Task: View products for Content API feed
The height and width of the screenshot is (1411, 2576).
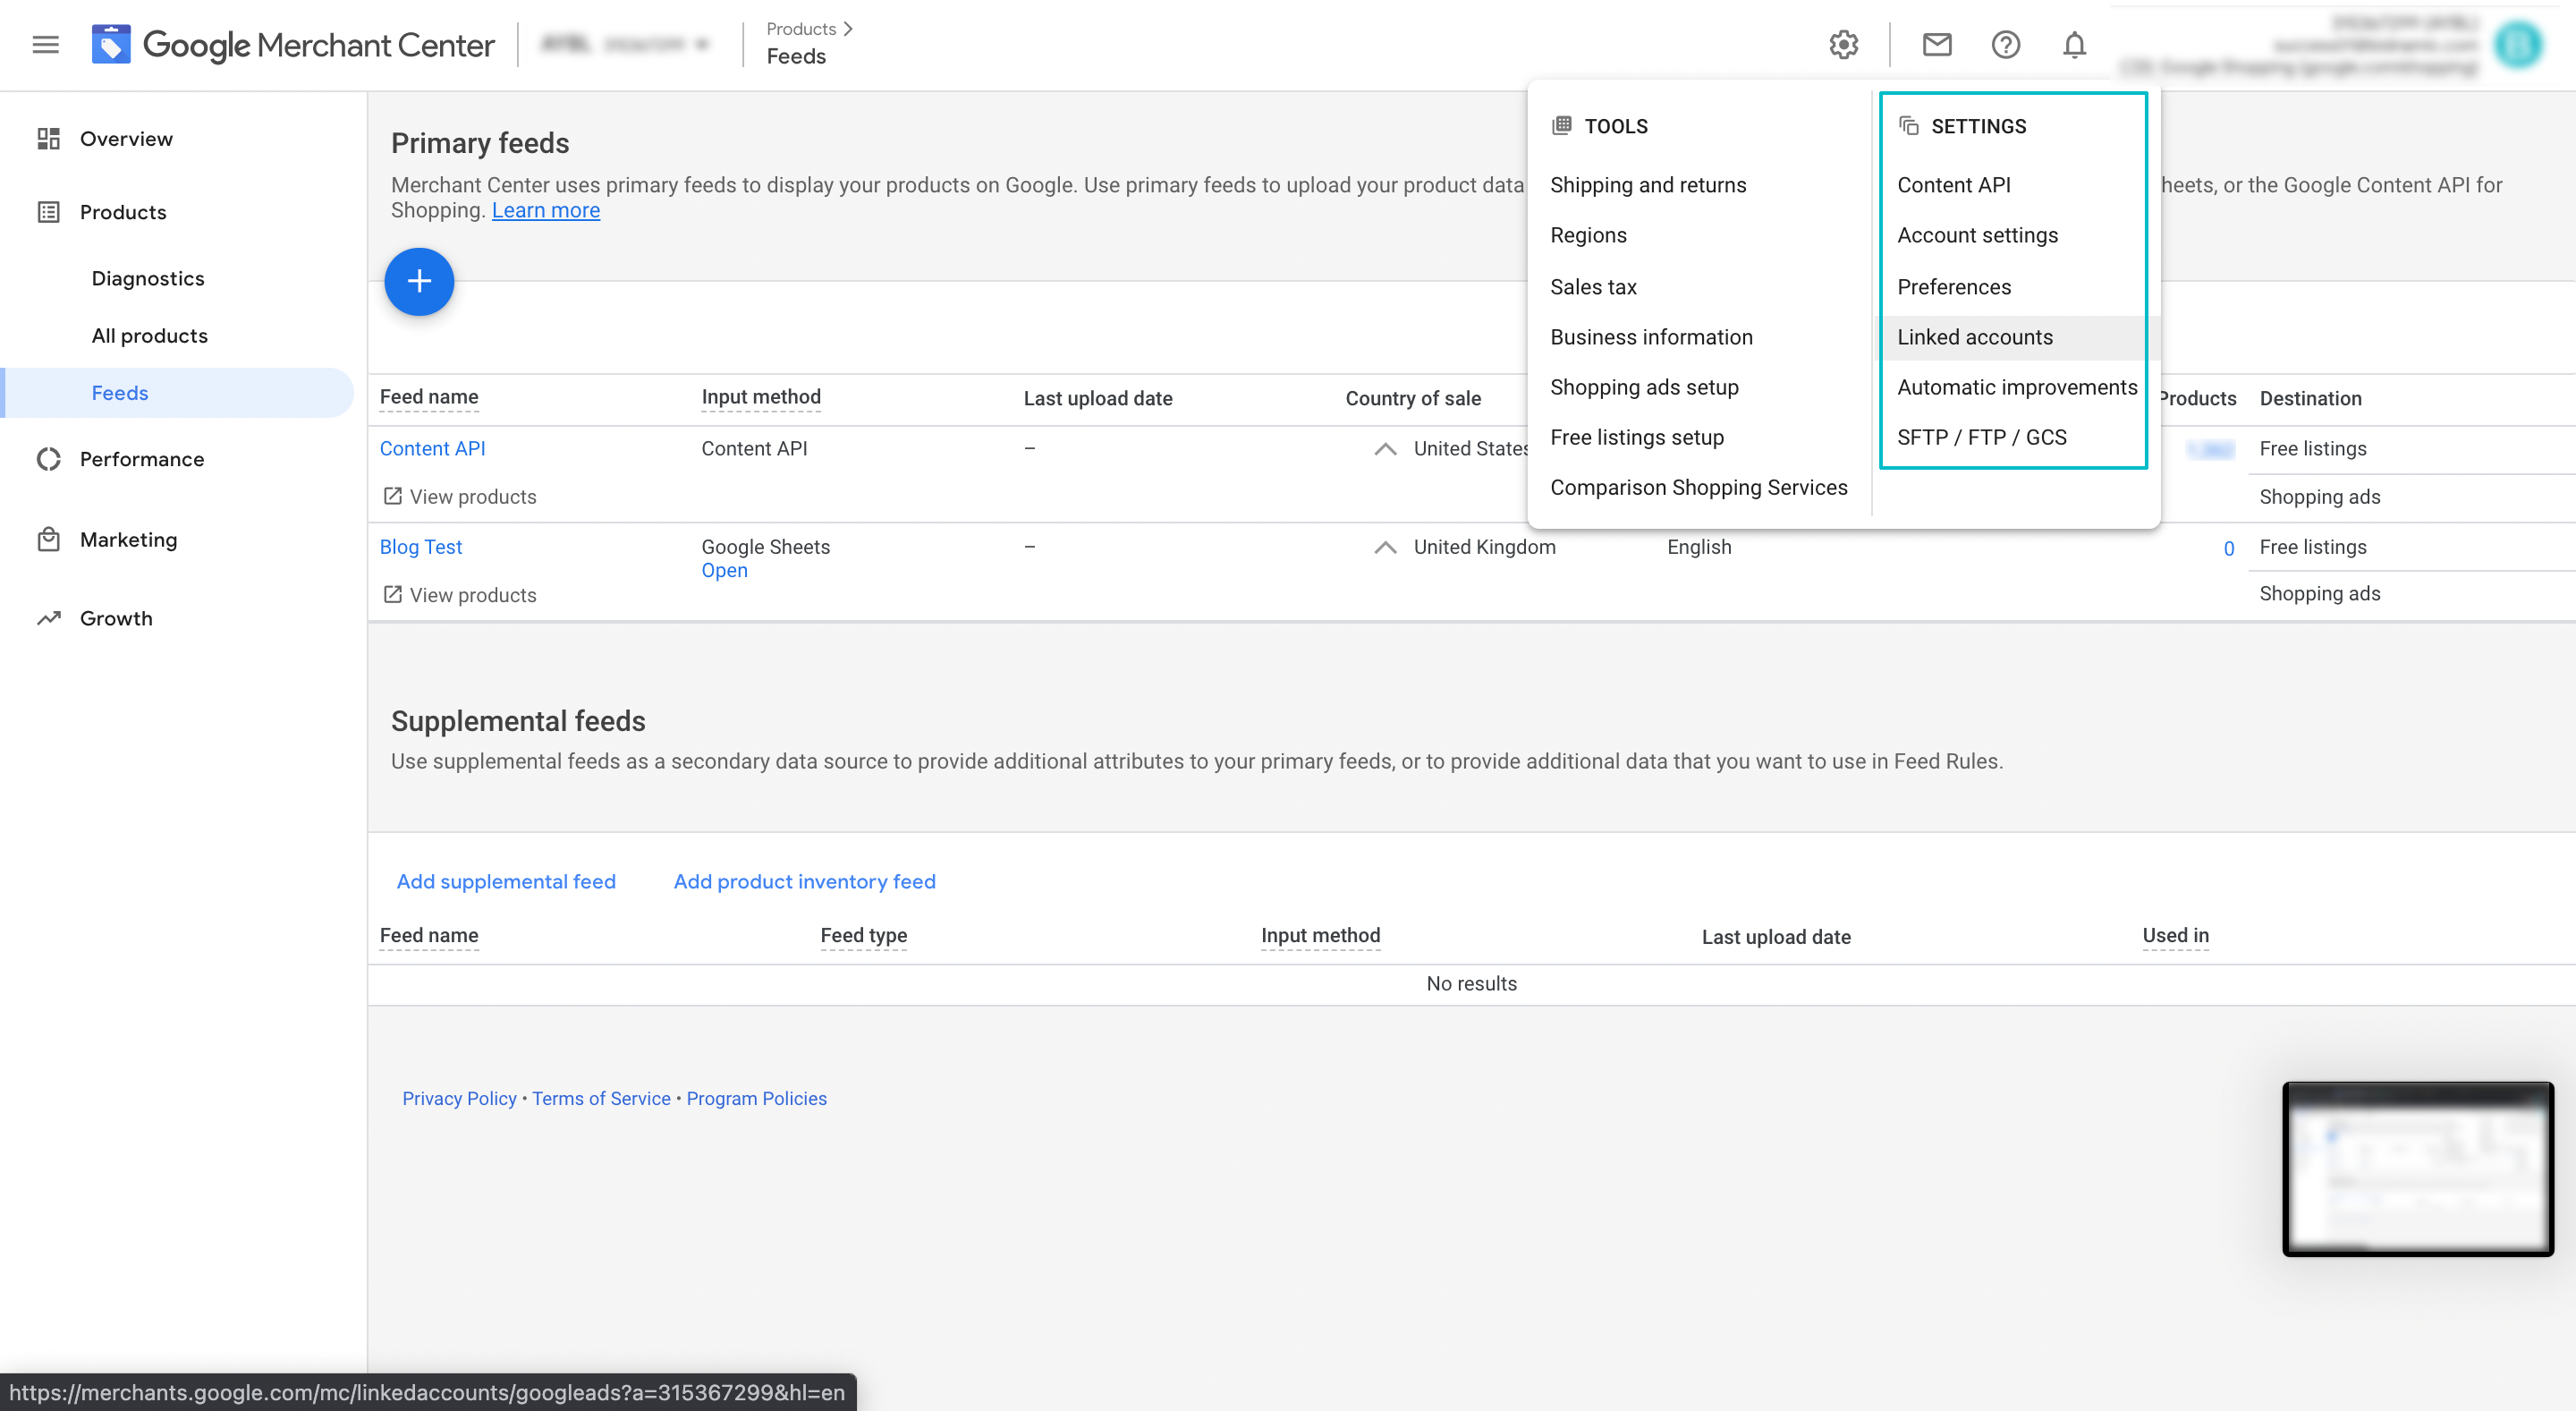Action: (x=472, y=496)
